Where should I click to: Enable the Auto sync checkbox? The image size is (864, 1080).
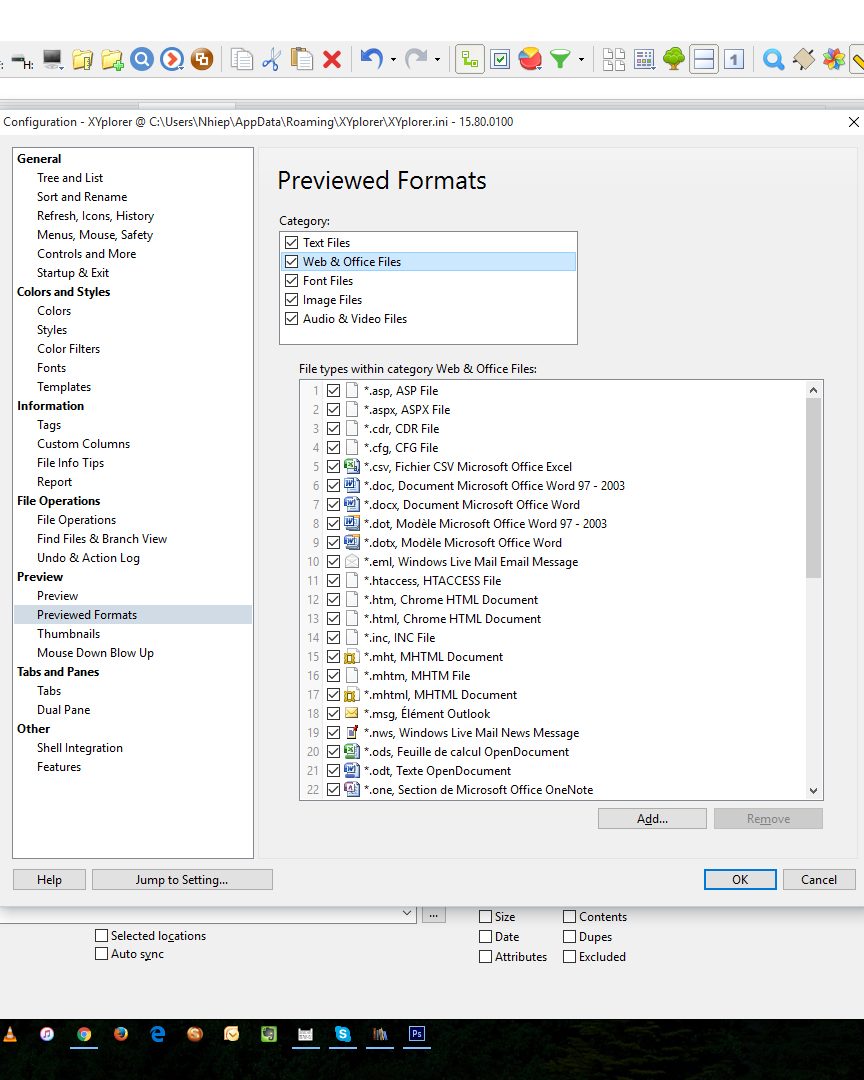point(101,954)
